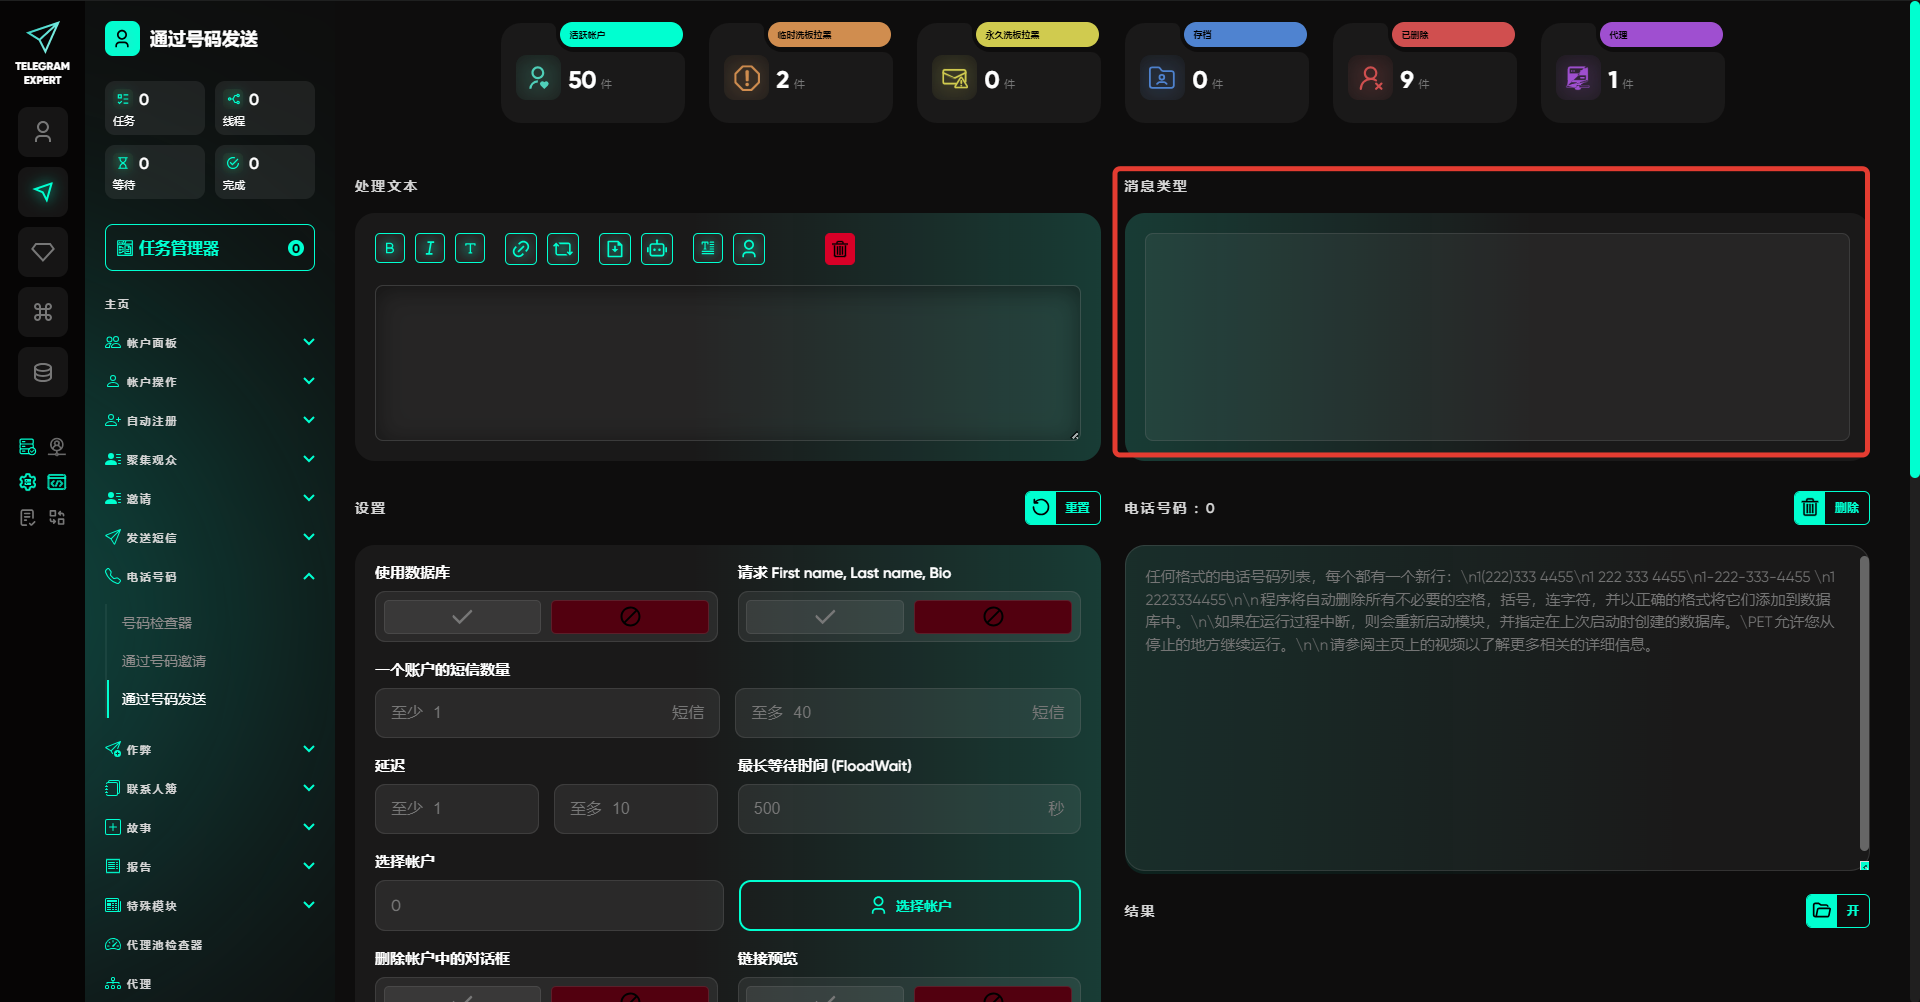The image size is (1920, 1002).
Task: Enable 使用数据库 with the checkmark toggle
Action: (462, 617)
